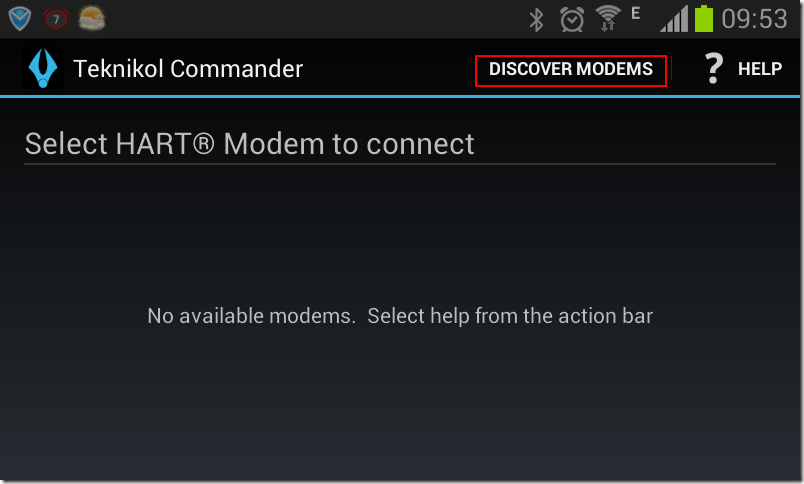Click the DISCOVER MODEMS button
The height and width of the screenshot is (484, 804).
click(x=571, y=69)
